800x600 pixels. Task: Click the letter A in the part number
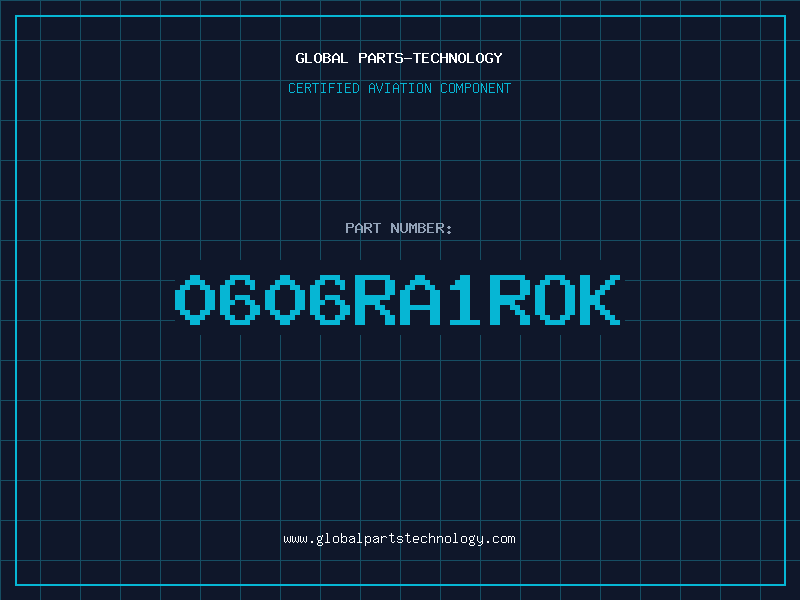[420, 300]
